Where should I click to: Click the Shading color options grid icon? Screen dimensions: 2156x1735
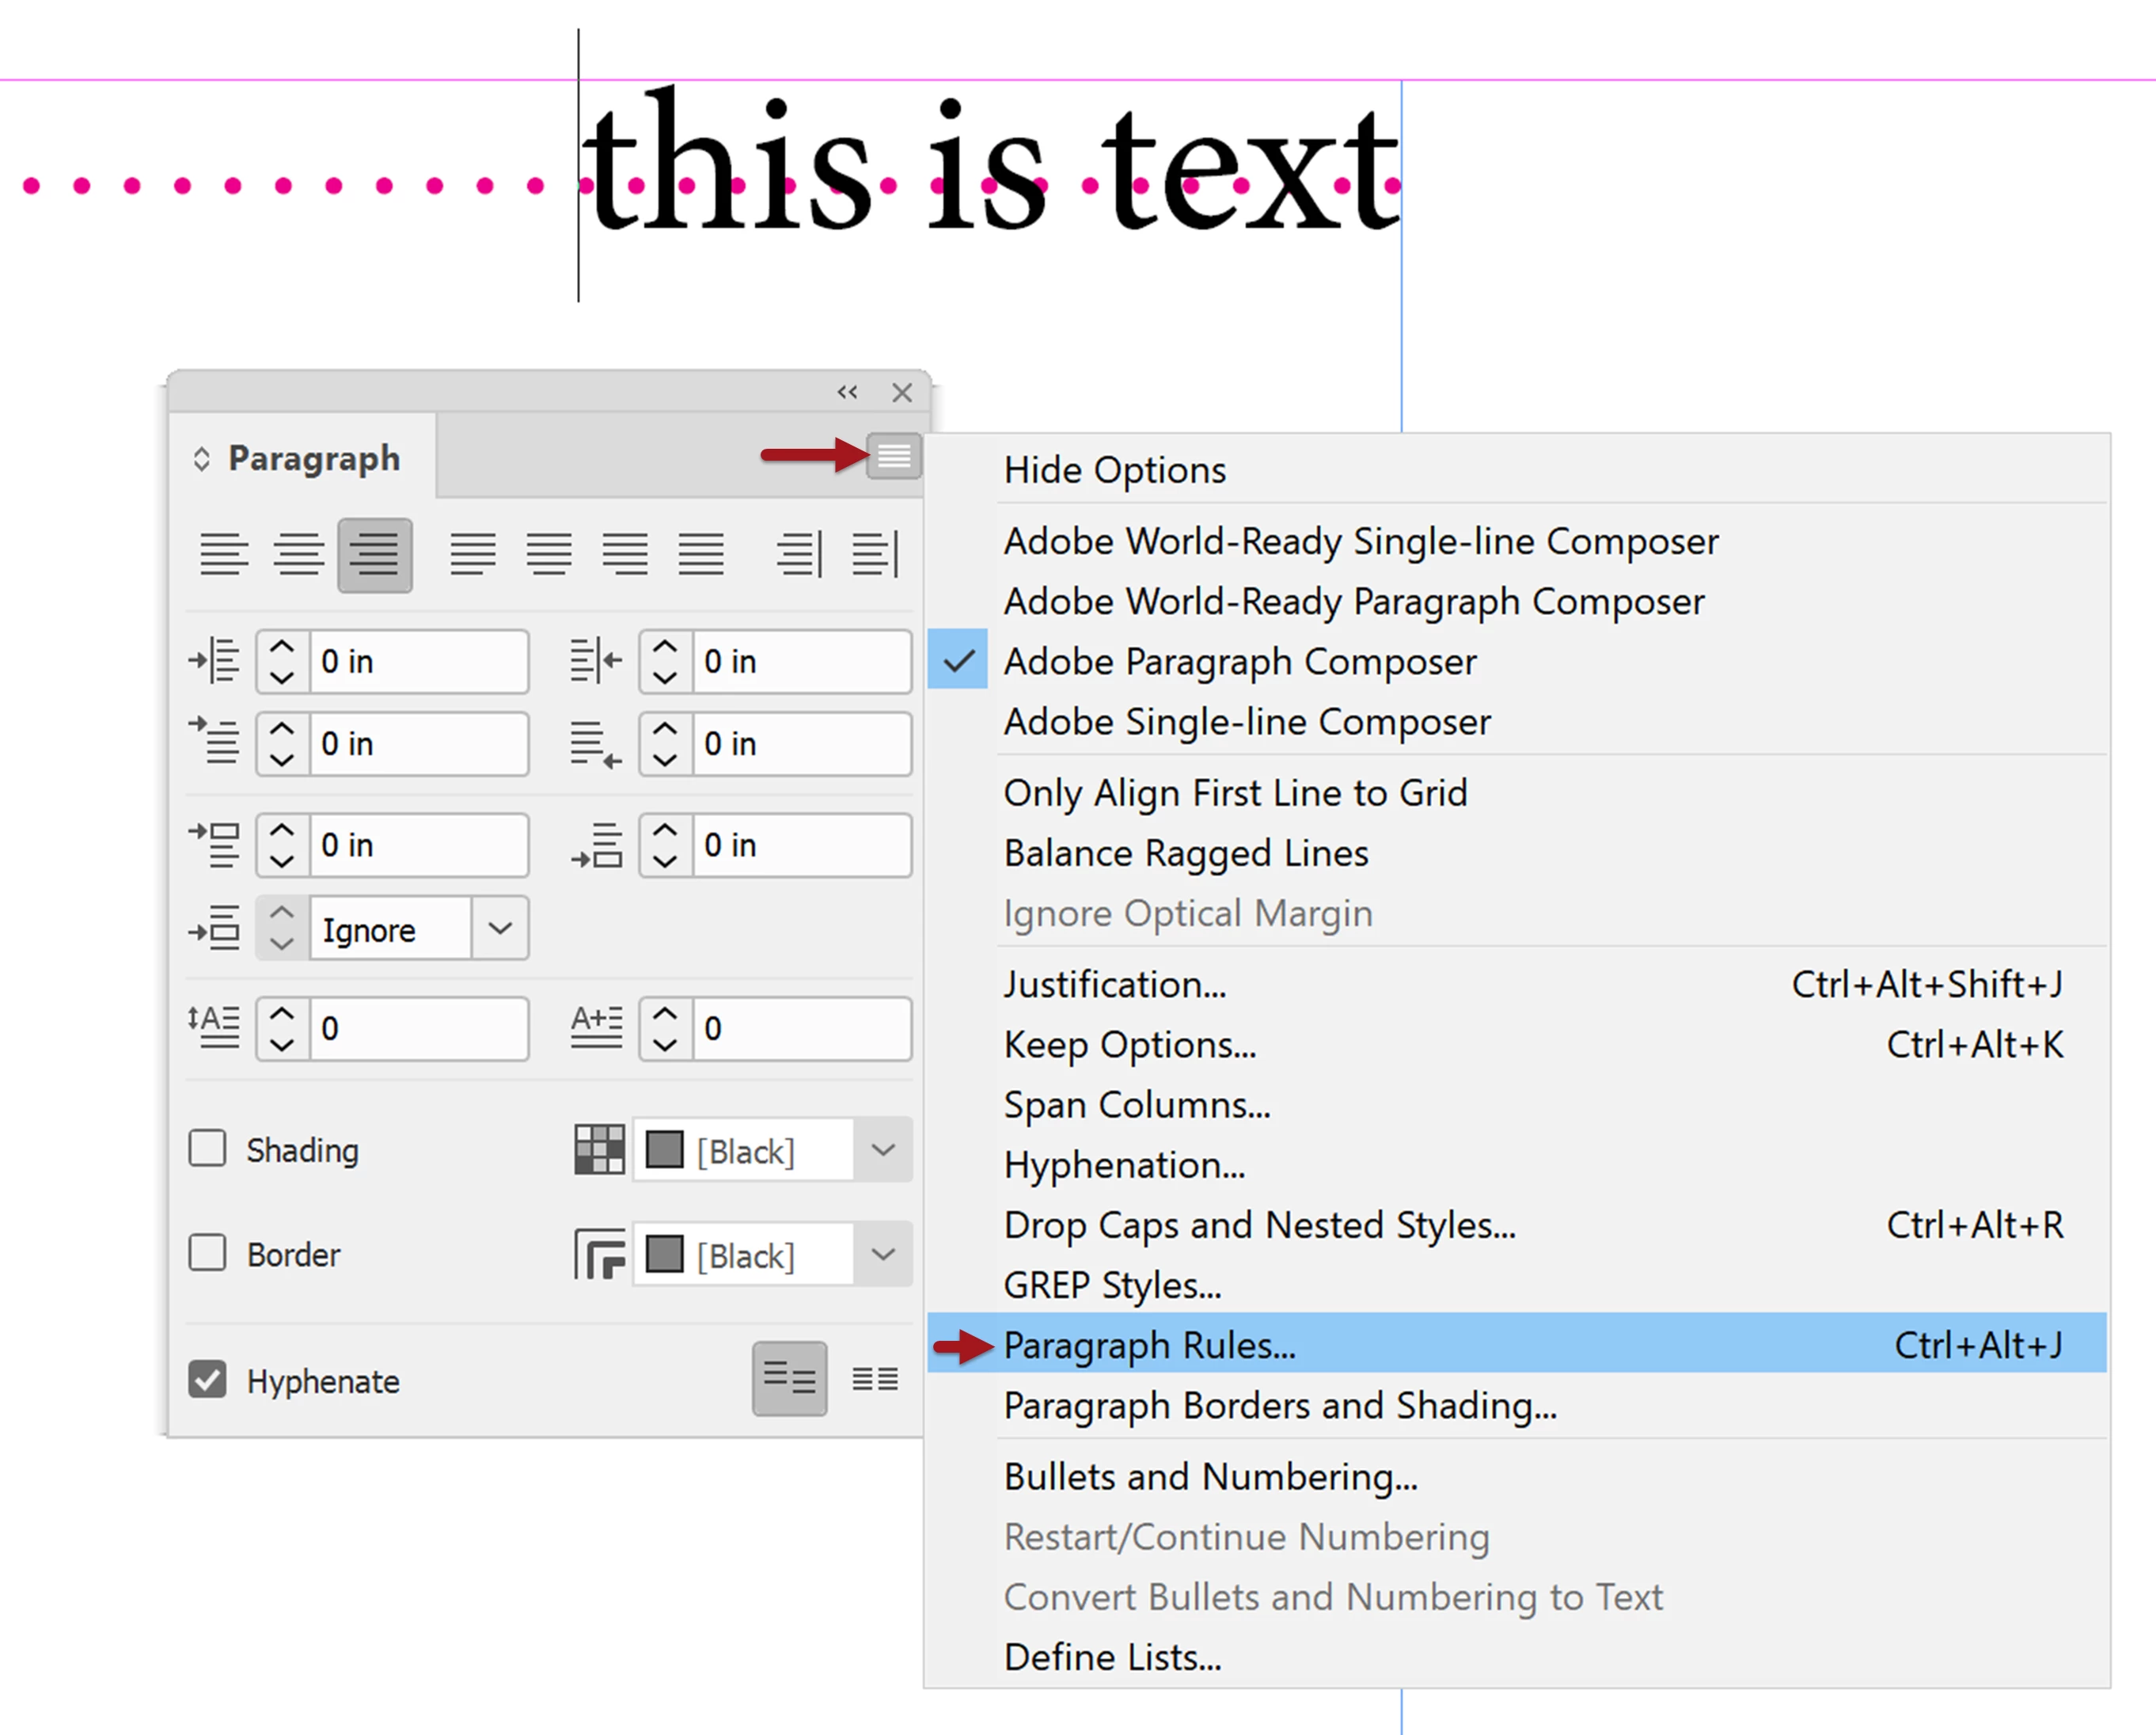tap(598, 1149)
